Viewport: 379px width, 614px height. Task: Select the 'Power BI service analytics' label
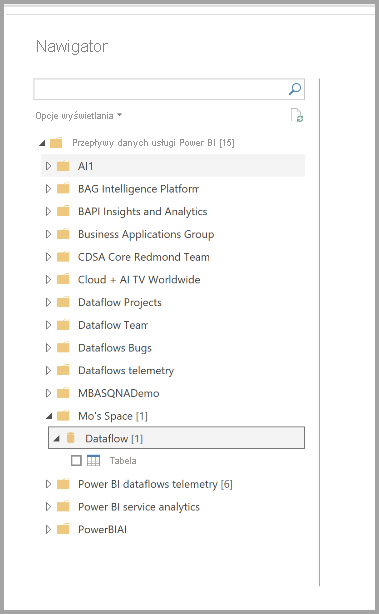click(139, 507)
